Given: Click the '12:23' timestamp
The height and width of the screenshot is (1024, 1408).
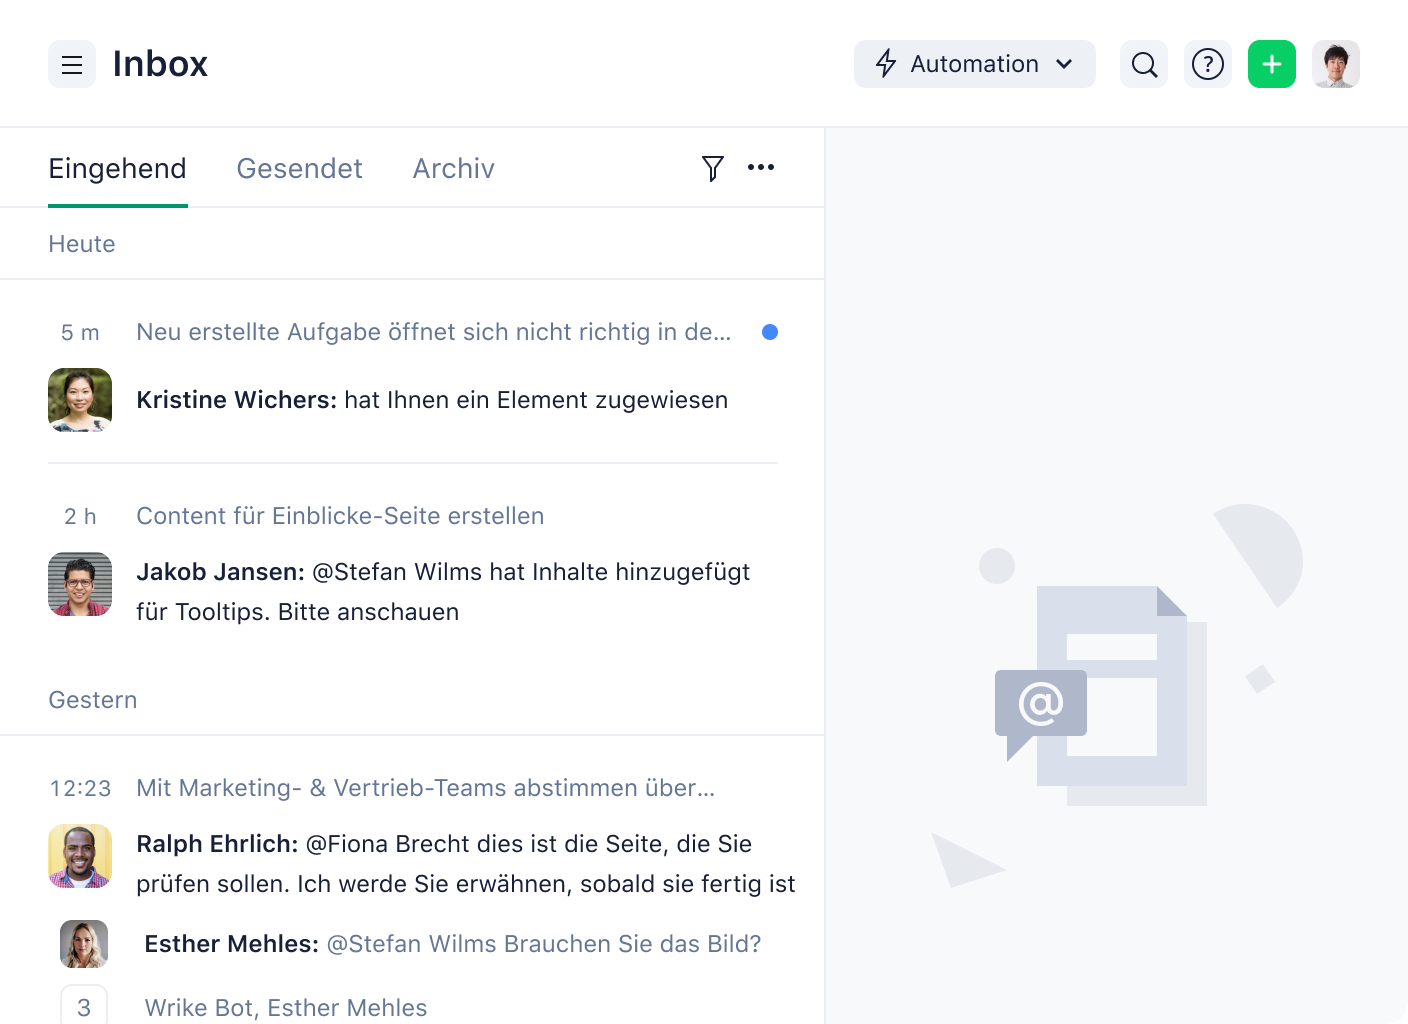Looking at the screenshot, I should 80,788.
